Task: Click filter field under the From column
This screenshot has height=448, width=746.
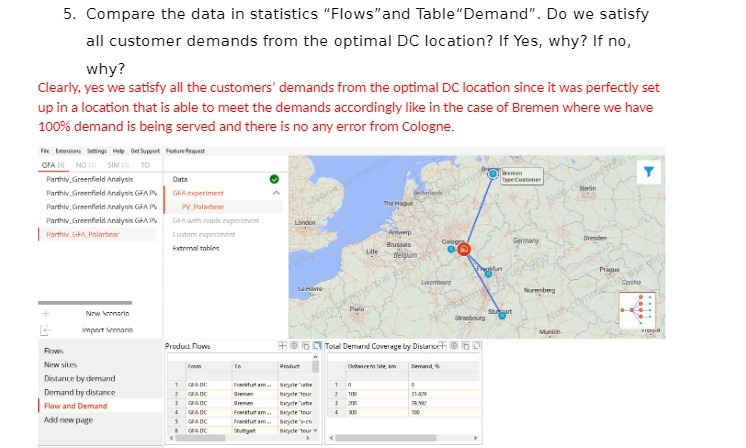Action: (208, 376)
